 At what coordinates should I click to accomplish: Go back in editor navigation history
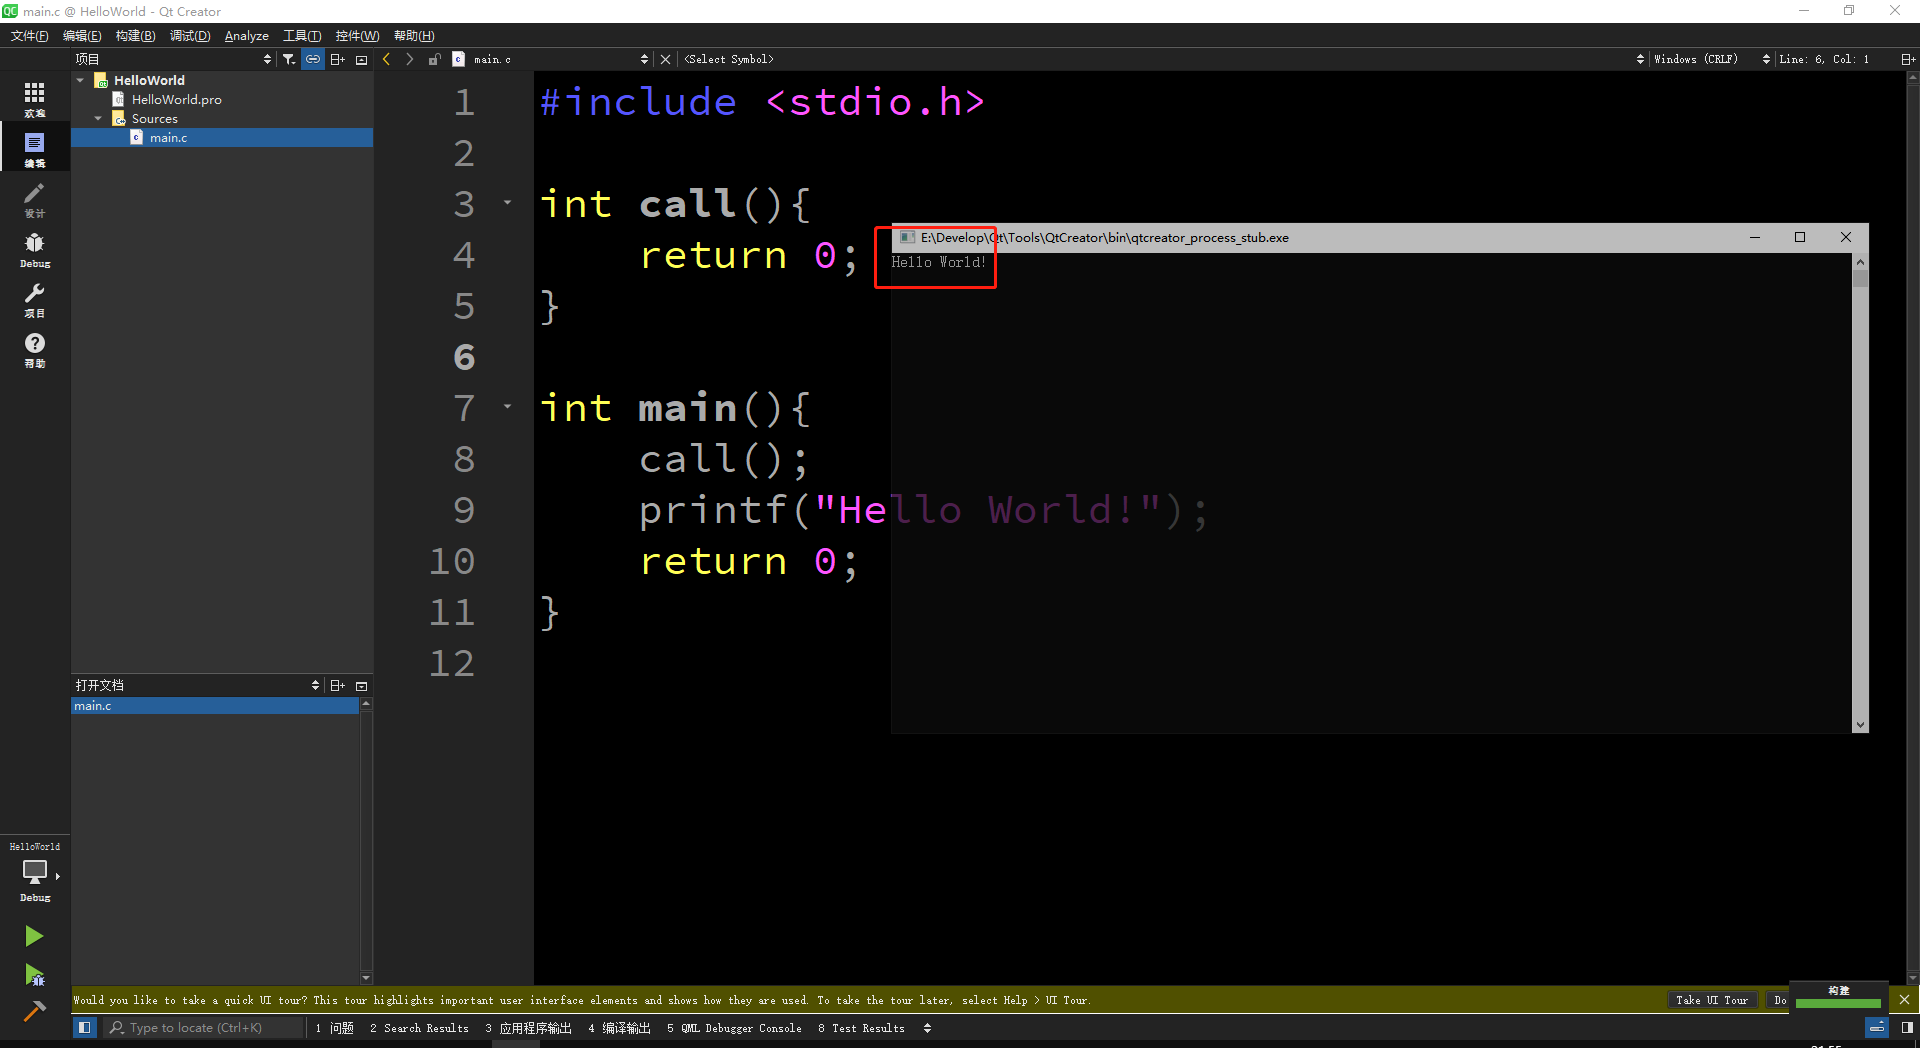click(387, 59)
